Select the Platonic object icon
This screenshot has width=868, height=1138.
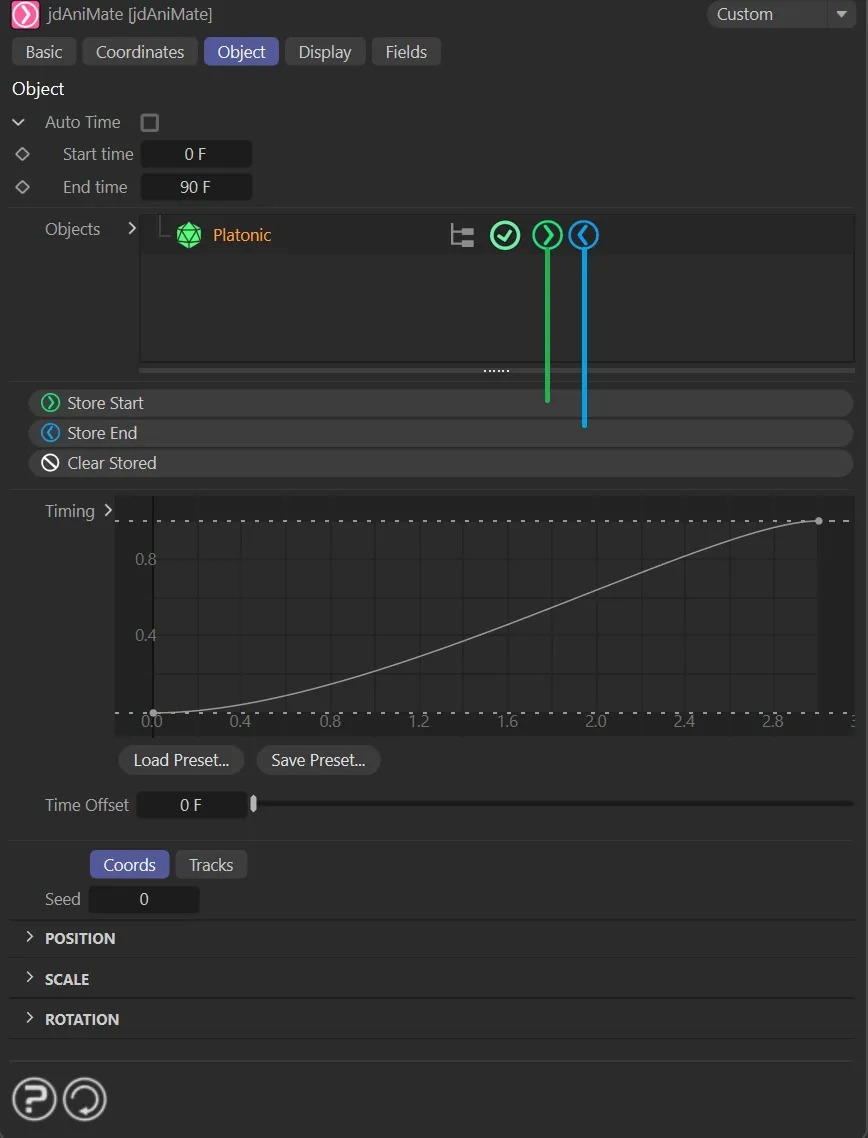click(189, 235)
